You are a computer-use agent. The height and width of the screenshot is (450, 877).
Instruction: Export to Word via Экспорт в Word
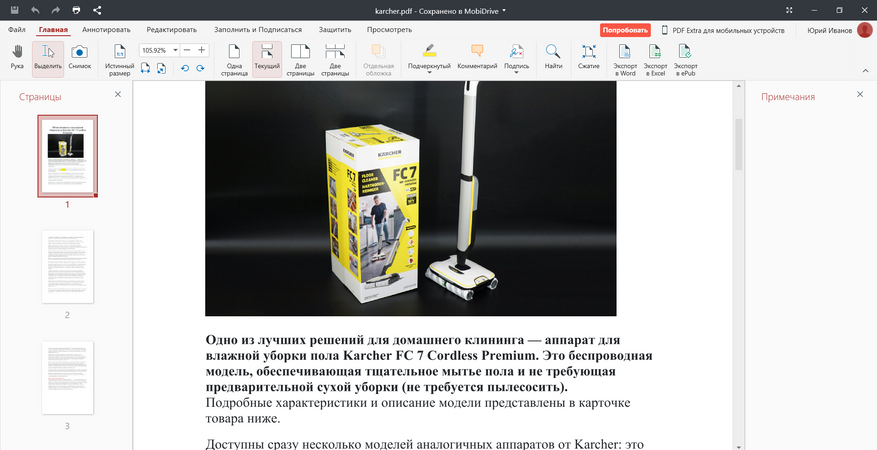pyautogui.click(x=625, y=59)
